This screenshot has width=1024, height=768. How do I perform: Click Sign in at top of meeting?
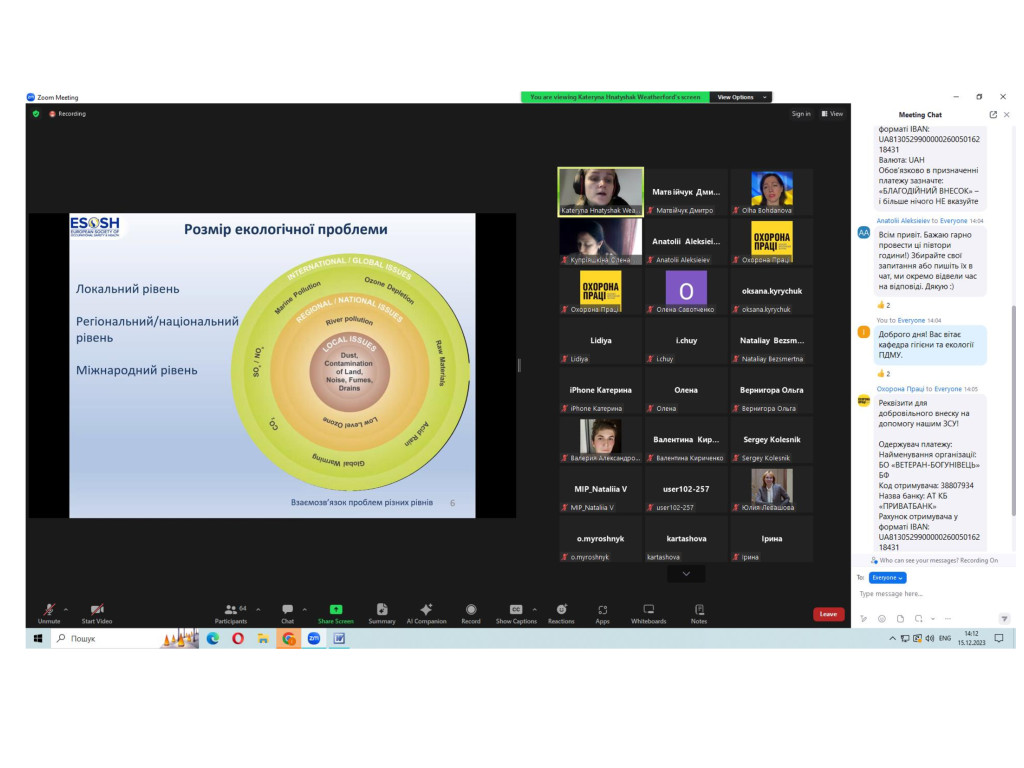(x=801, y=114)
